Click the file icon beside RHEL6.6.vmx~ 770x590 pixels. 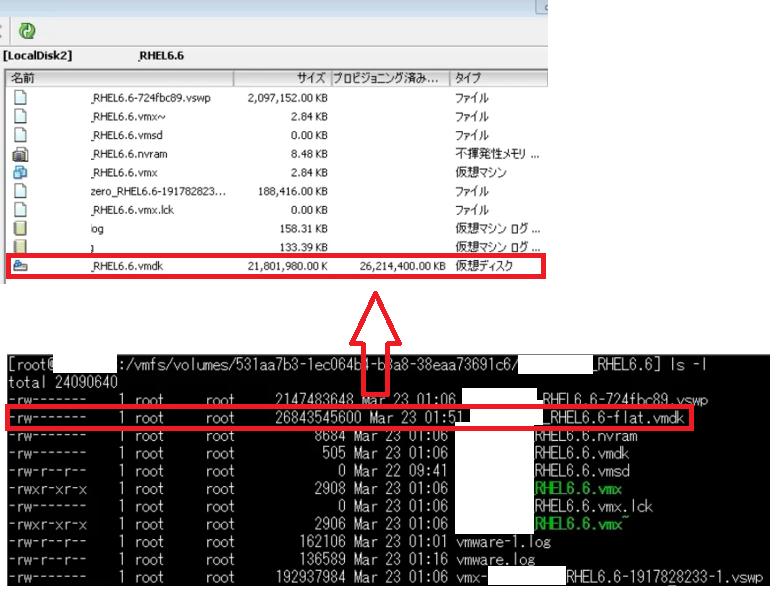tap(20, 116)
